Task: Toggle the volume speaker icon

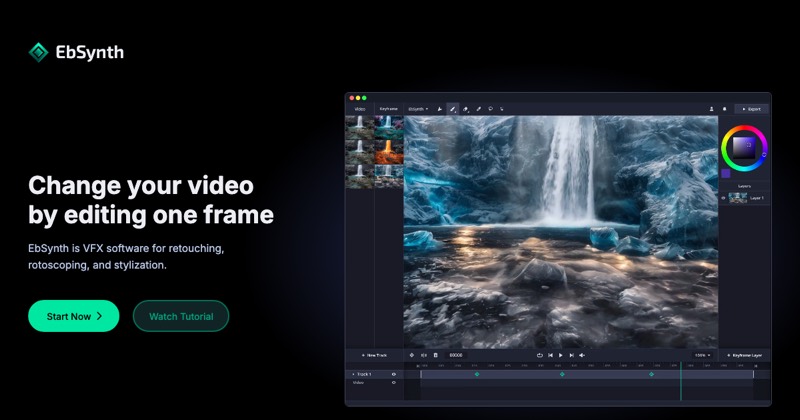Action: point(582,355)
